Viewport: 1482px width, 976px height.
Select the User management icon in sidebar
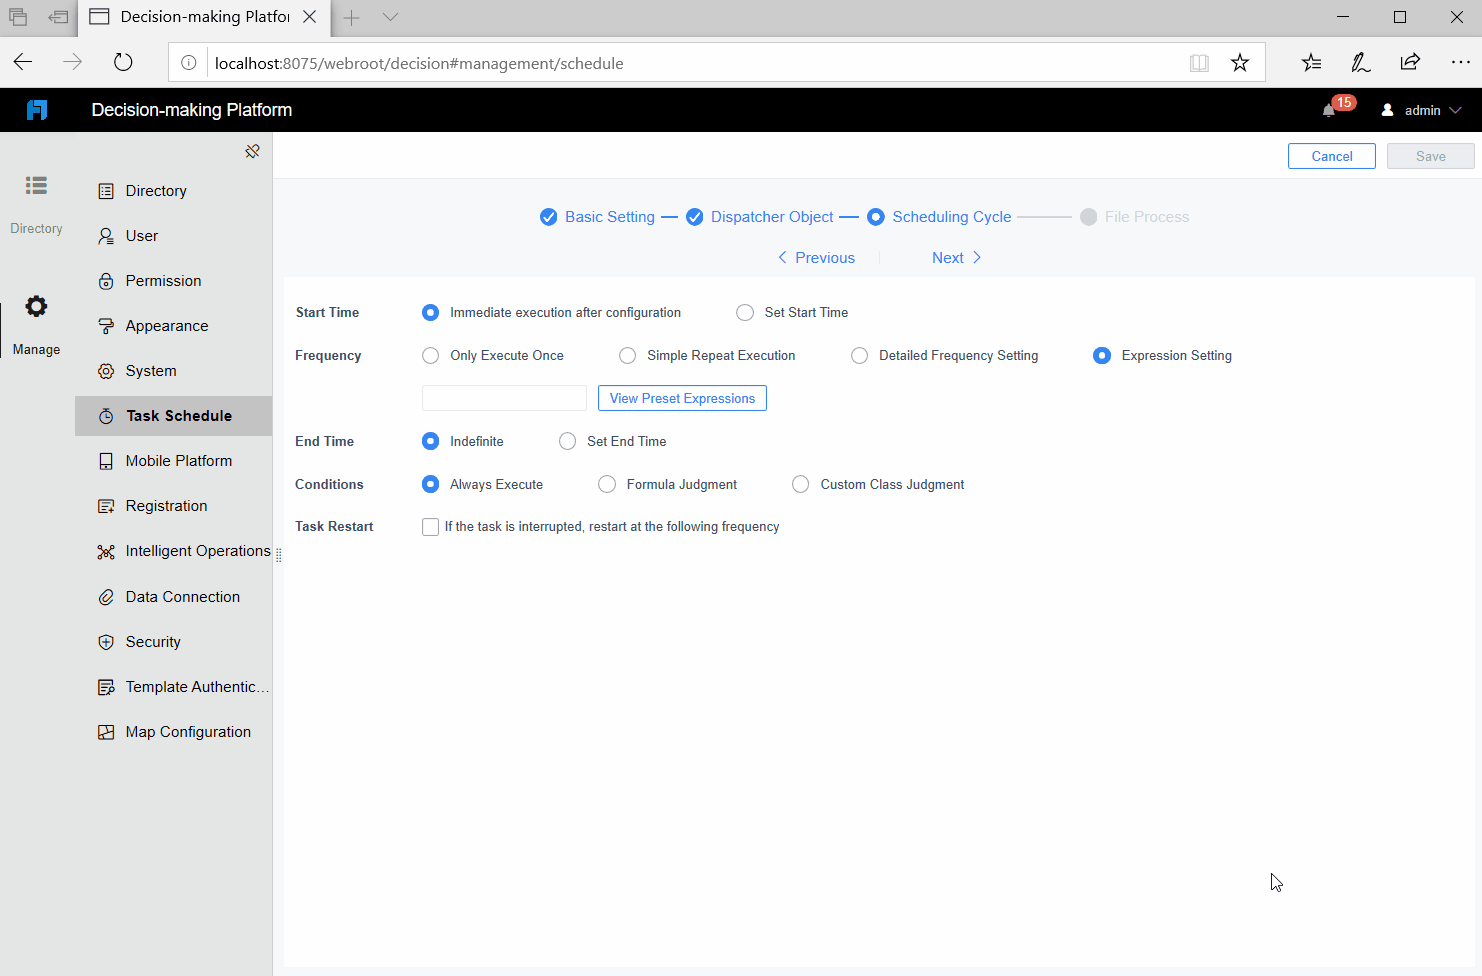pyautogui.click(x=106, y=235)
